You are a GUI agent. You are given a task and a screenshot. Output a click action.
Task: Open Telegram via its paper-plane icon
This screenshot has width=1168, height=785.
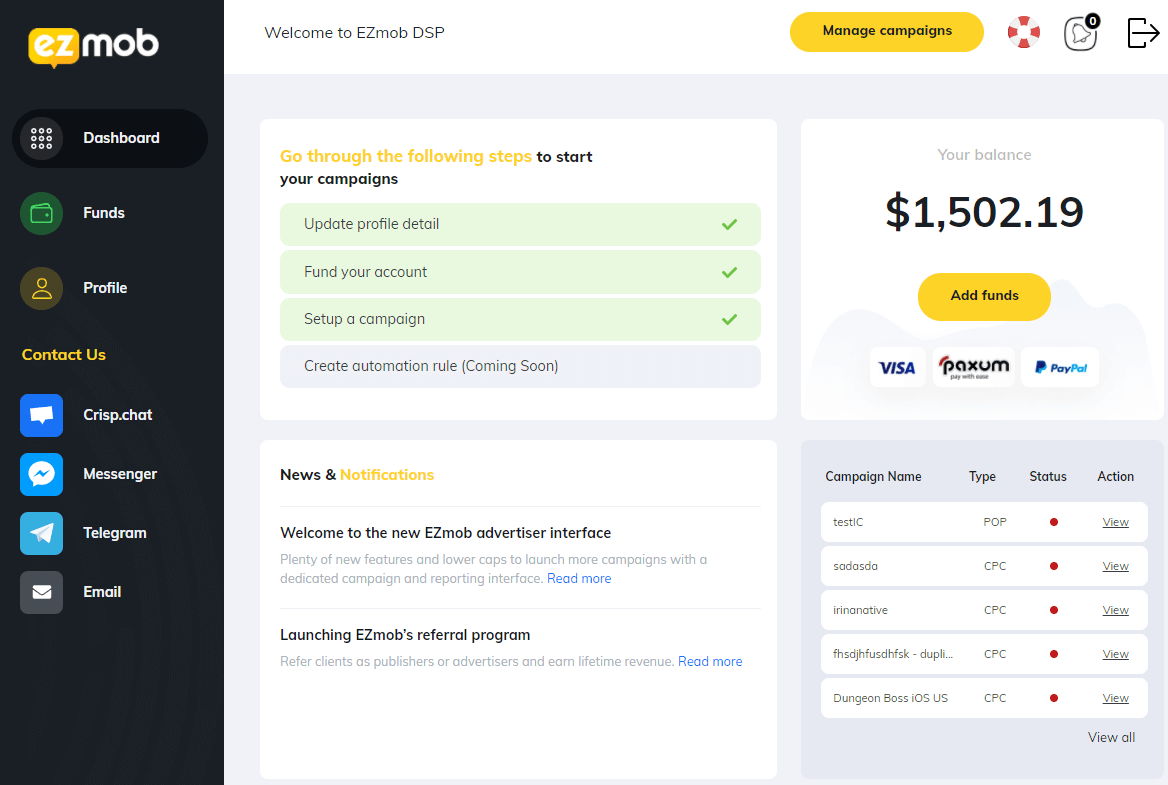click(x=41, y=532)
